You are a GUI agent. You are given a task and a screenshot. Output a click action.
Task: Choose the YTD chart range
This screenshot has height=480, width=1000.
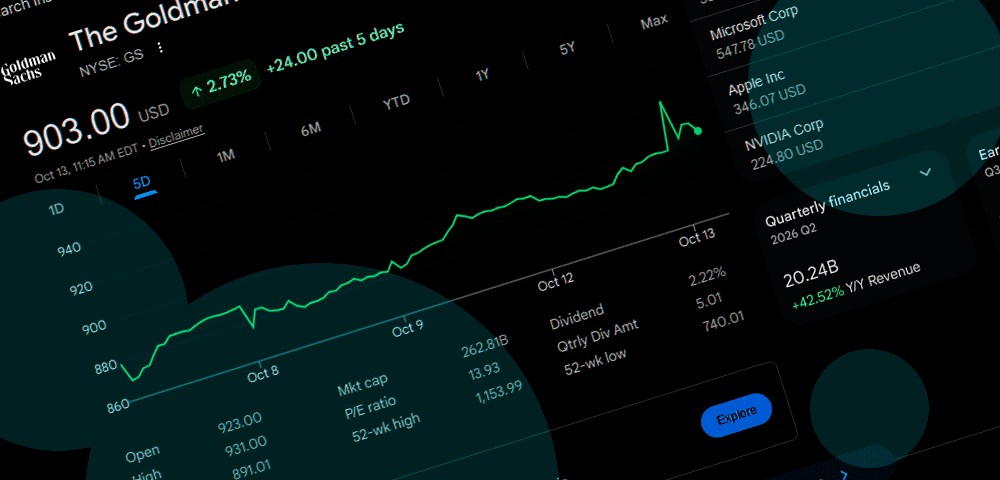[396, 101]
